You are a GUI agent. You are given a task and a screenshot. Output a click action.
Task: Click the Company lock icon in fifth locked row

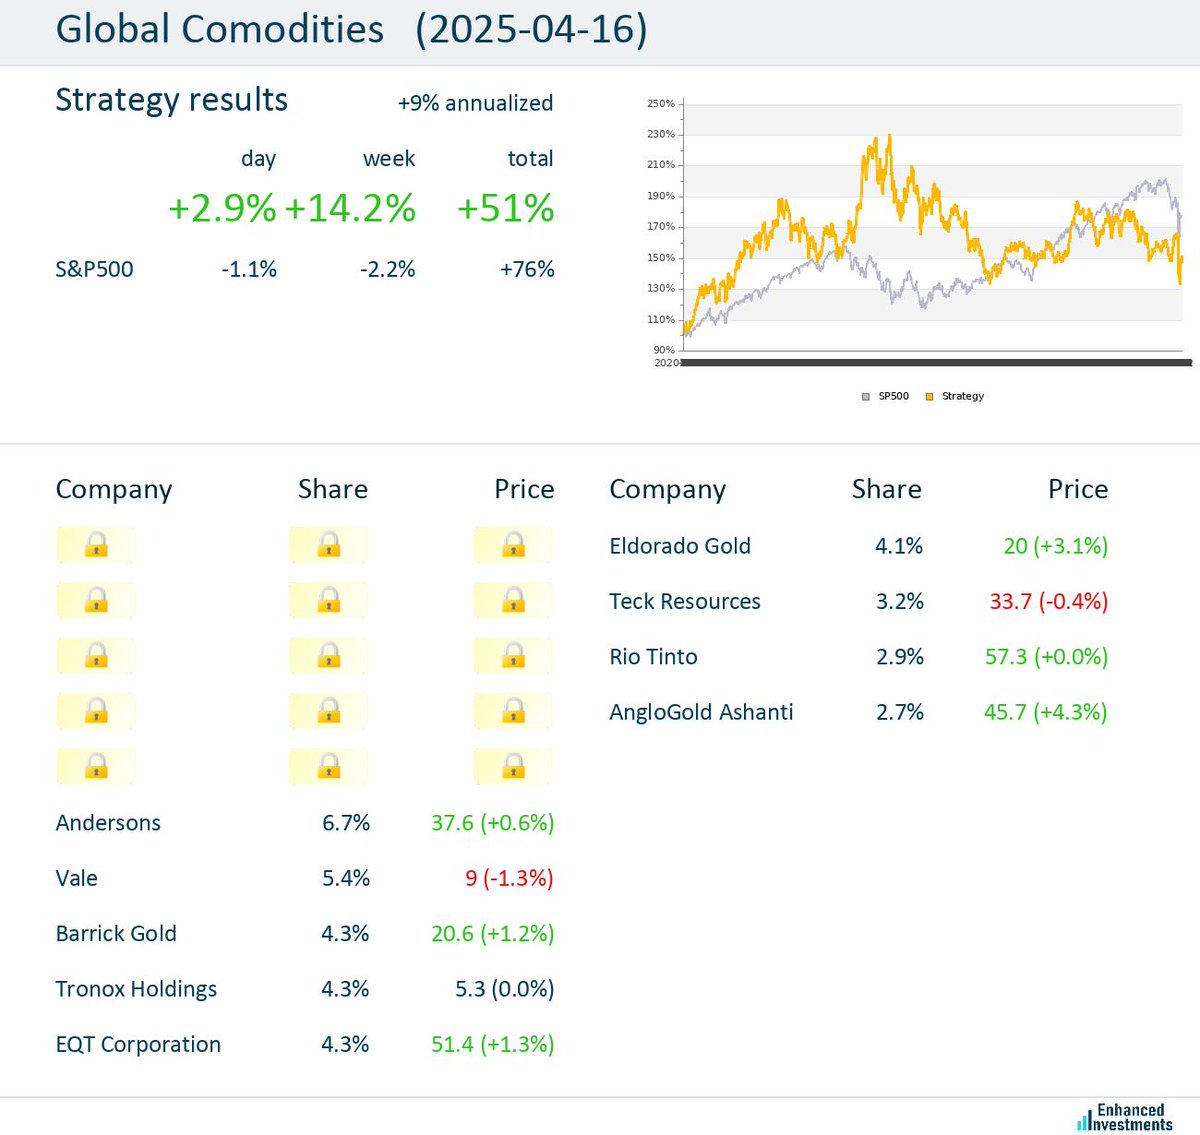[x=96, y=767]
